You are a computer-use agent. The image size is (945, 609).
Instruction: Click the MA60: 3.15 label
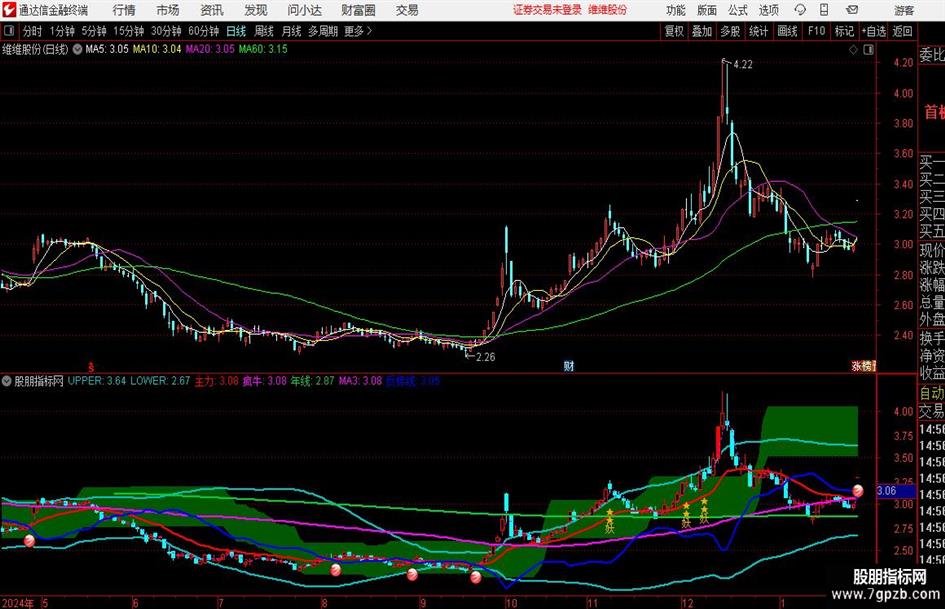click(x=263, y=49)
